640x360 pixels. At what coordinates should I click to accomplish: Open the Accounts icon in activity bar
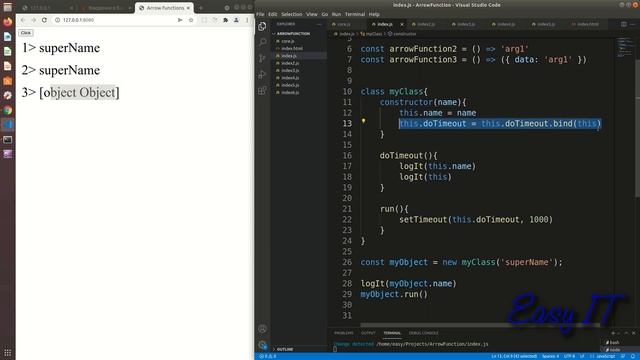coord(262,329)
